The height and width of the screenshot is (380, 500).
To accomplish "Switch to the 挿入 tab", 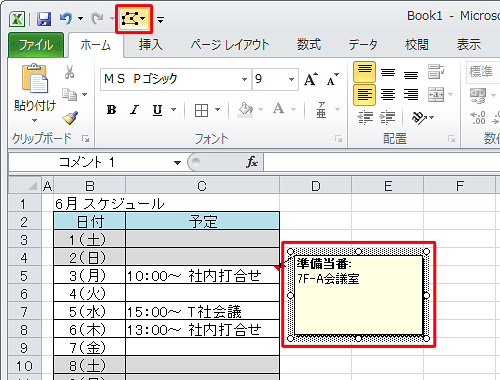I will (x=151, y=45).
